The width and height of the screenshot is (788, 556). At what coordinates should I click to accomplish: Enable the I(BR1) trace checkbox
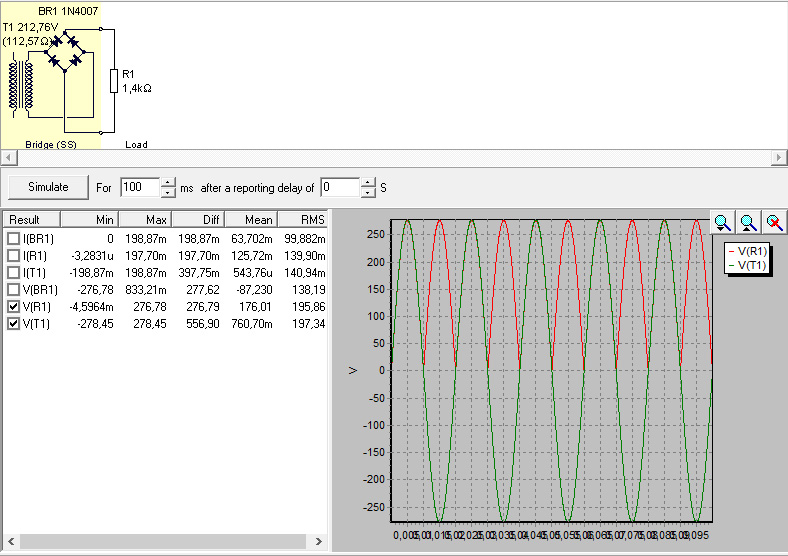[14, 239]
